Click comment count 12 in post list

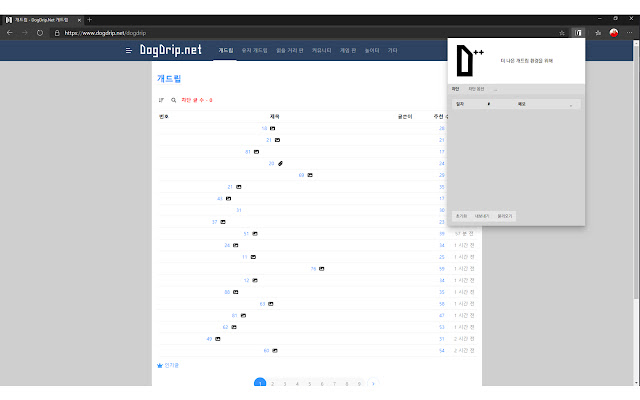247,280
